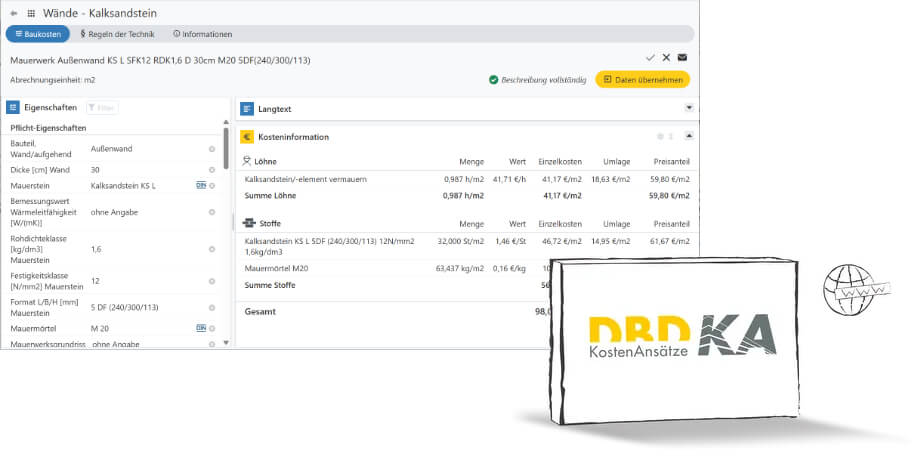Click the X discard icon beside the checkmark
Image resolution: width=912 pixels, height=456 pixels.
666,58
